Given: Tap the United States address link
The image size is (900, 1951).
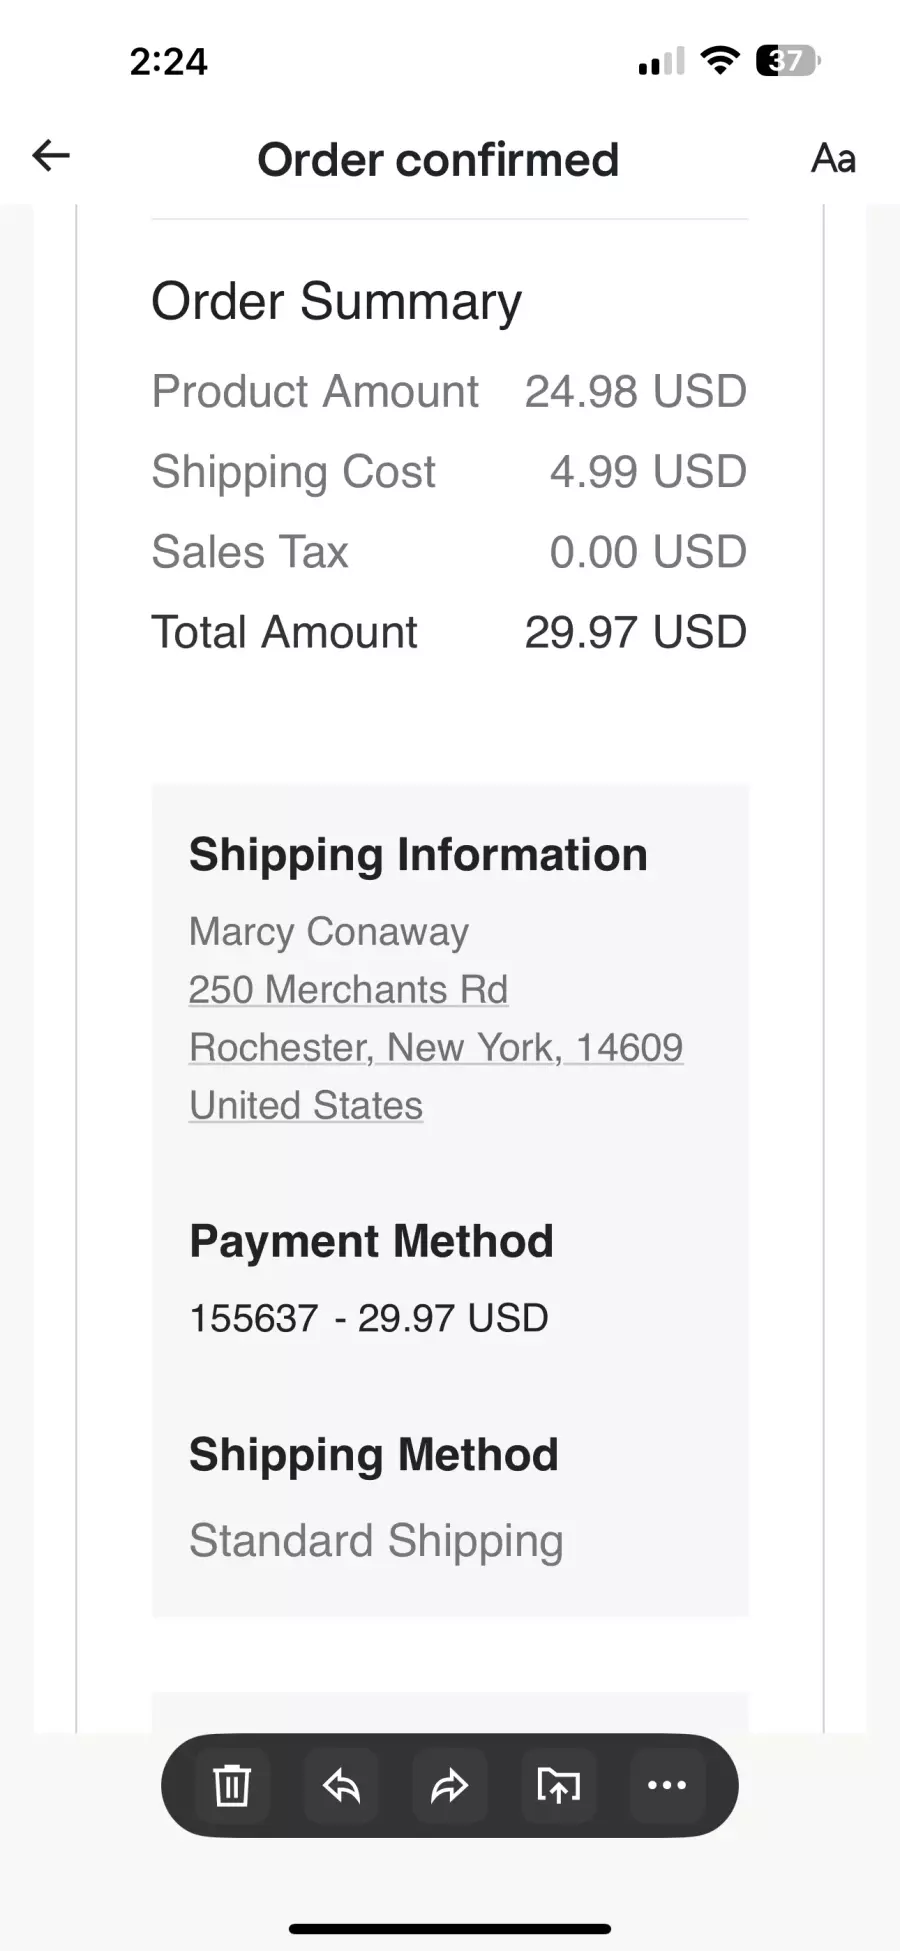Looking at the screenshot, I should (306, 1106).
